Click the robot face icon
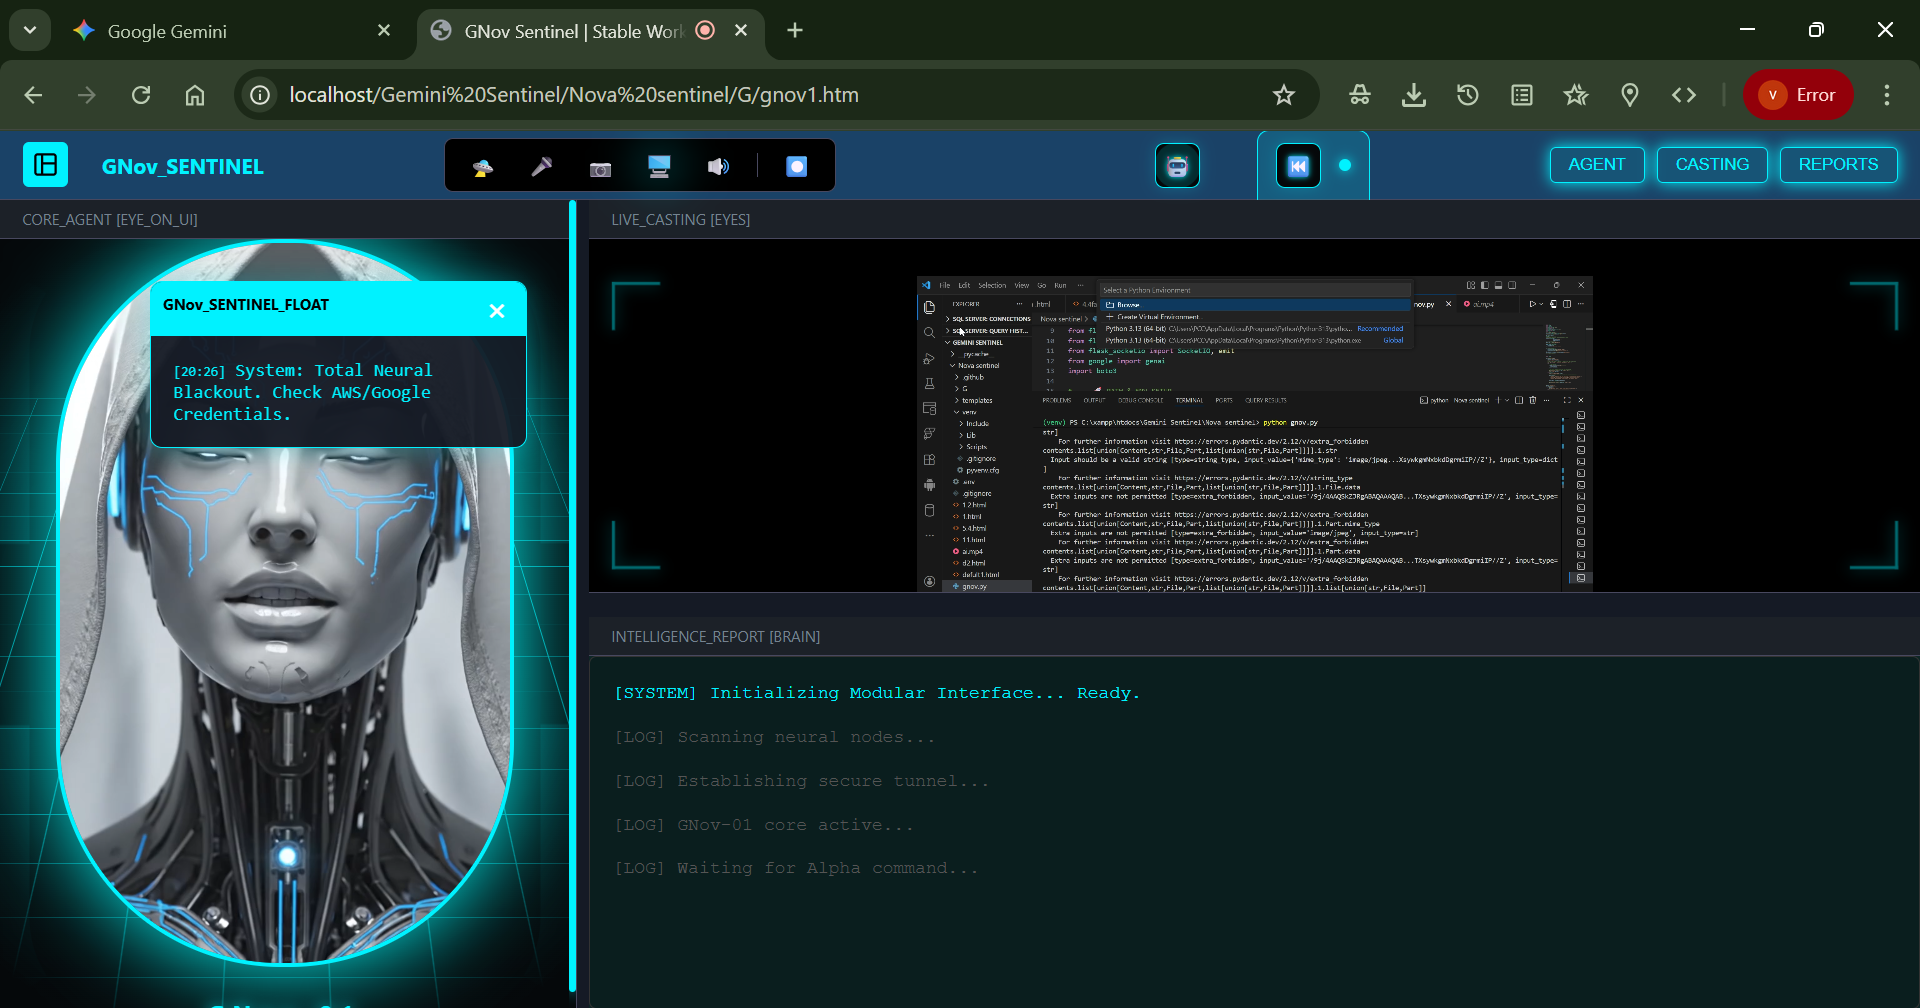Screen dimensions: 1920x1008 1177,166
